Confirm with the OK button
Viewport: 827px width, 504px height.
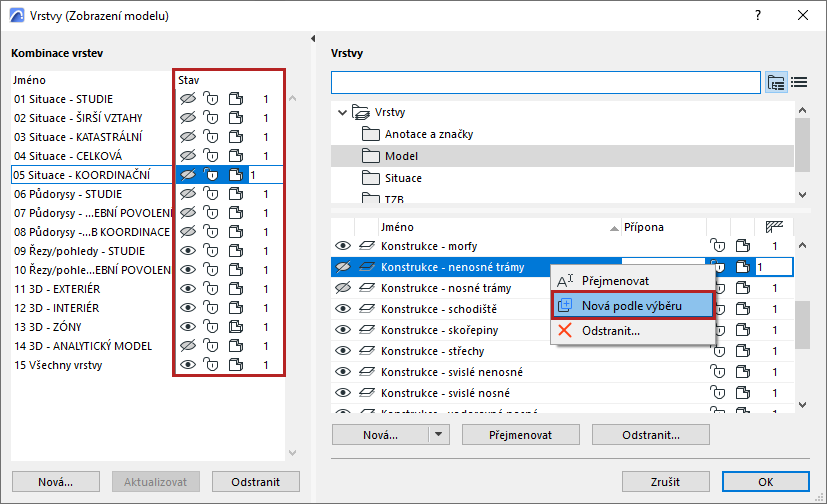(766, 482)
